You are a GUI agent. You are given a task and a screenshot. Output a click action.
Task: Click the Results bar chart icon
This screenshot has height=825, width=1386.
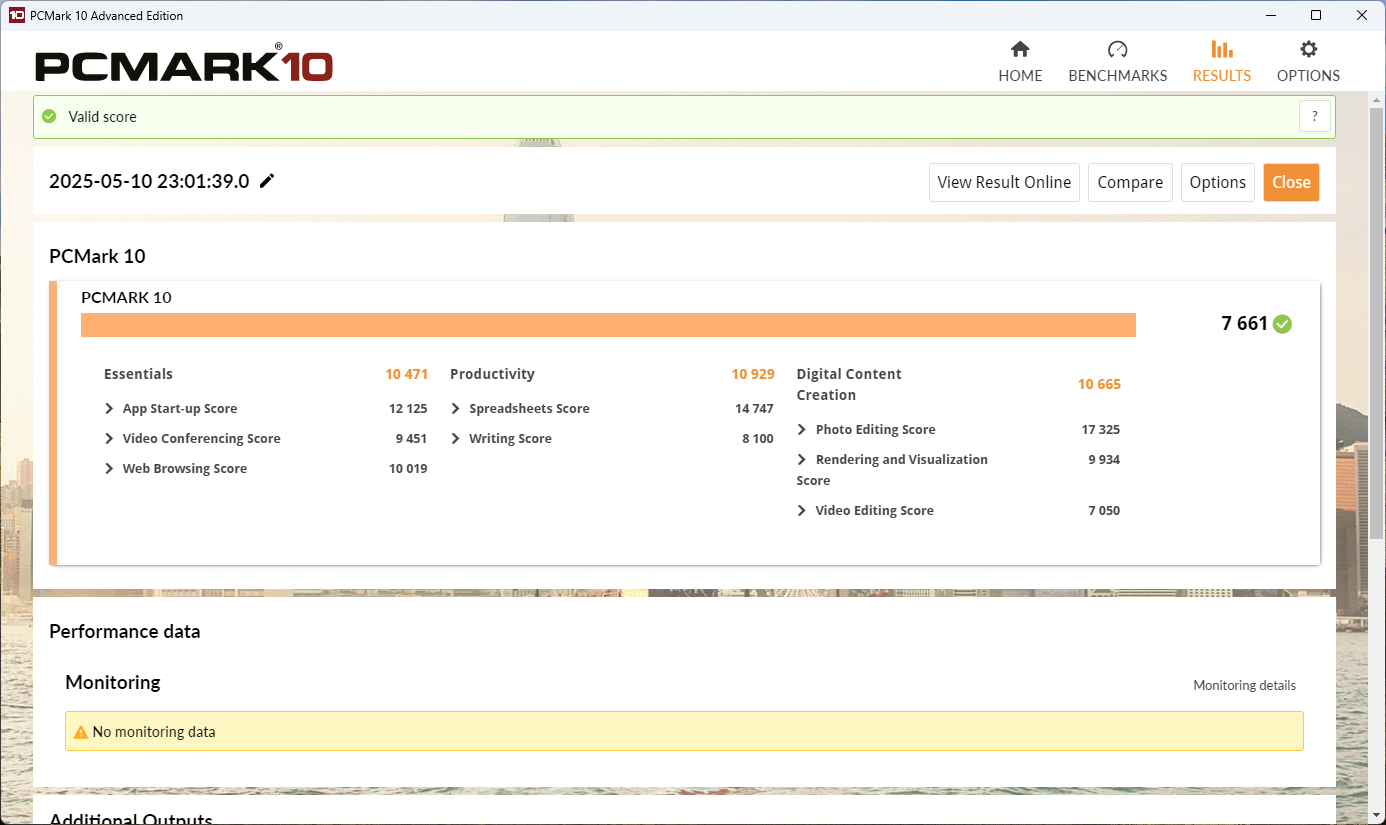click(x=1221, y=50)
